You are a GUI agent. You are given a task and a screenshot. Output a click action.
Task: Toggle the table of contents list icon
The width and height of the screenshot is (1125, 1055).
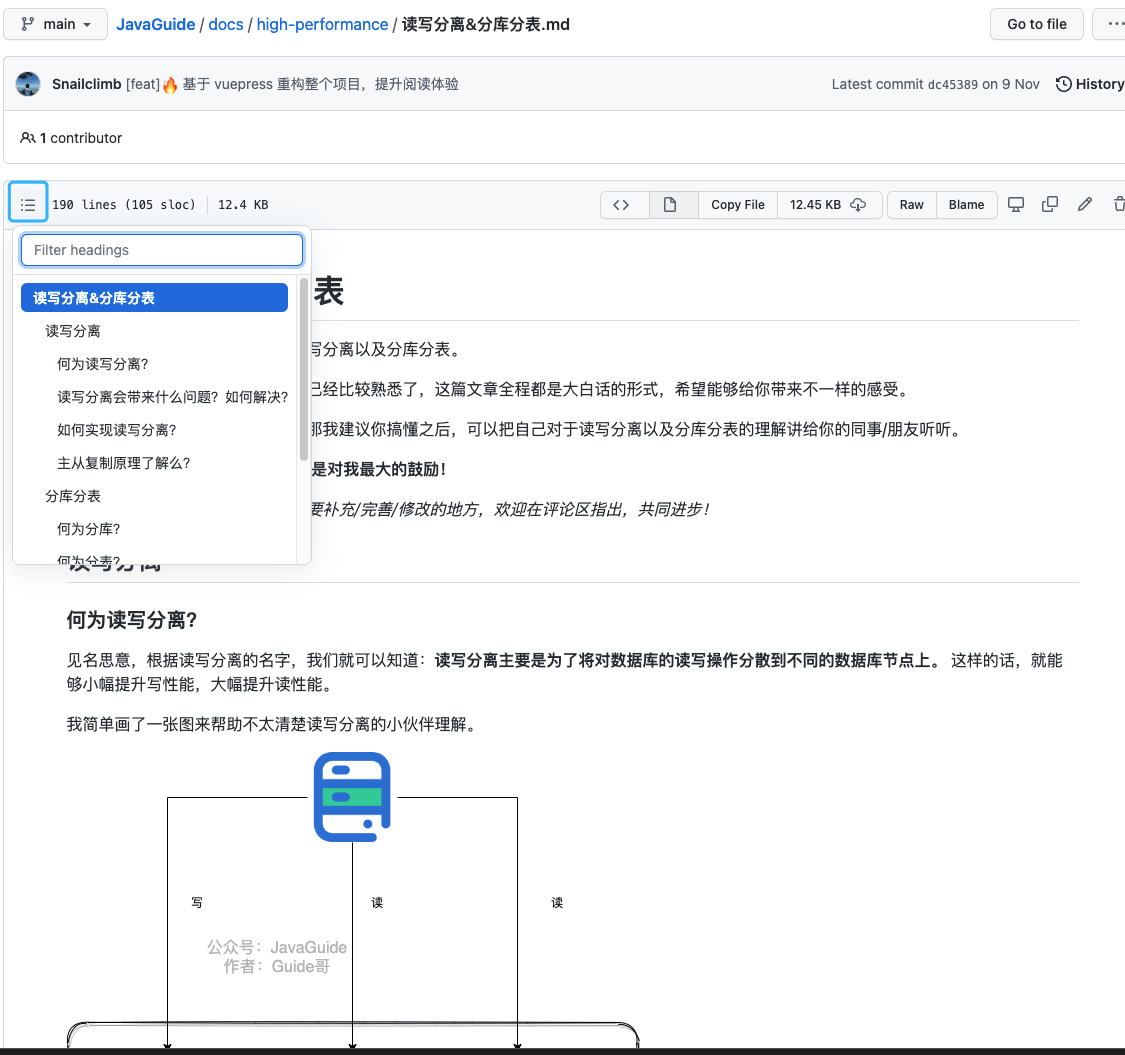[x=28, y=204]
